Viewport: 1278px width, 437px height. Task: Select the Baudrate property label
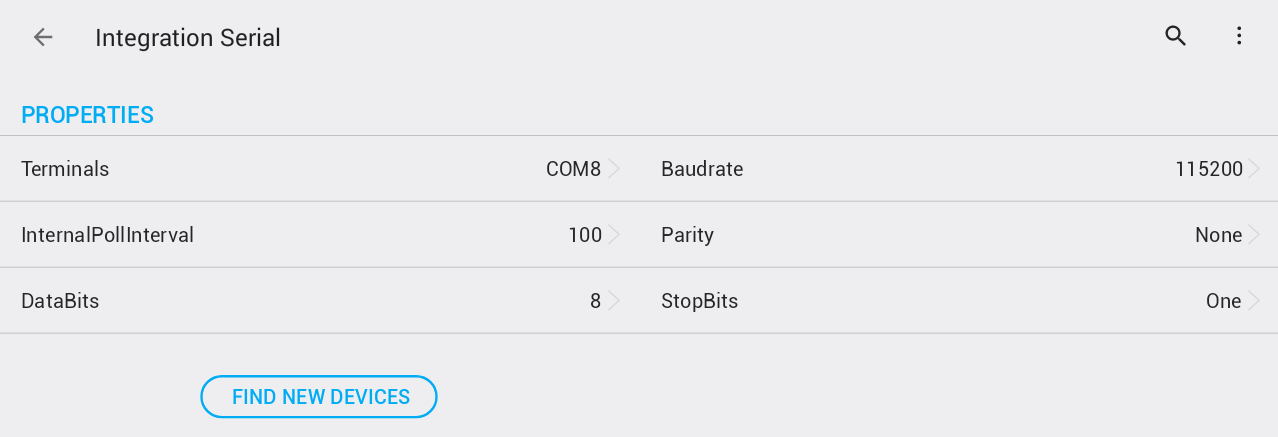tap(702, 169)
